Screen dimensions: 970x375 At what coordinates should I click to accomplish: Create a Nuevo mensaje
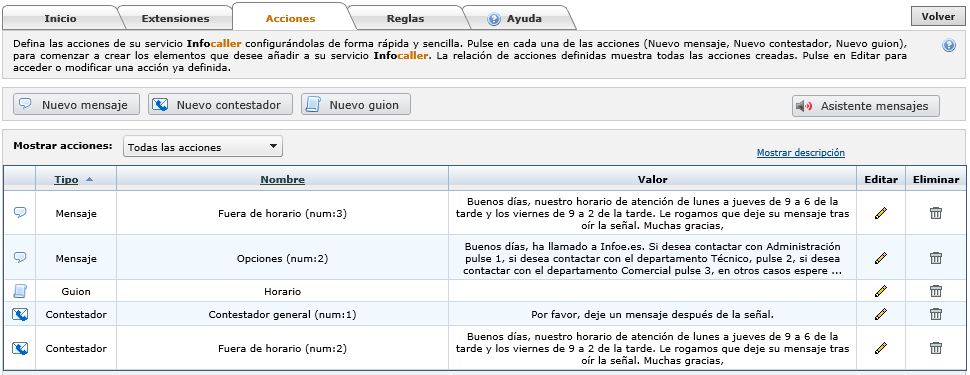76,105
